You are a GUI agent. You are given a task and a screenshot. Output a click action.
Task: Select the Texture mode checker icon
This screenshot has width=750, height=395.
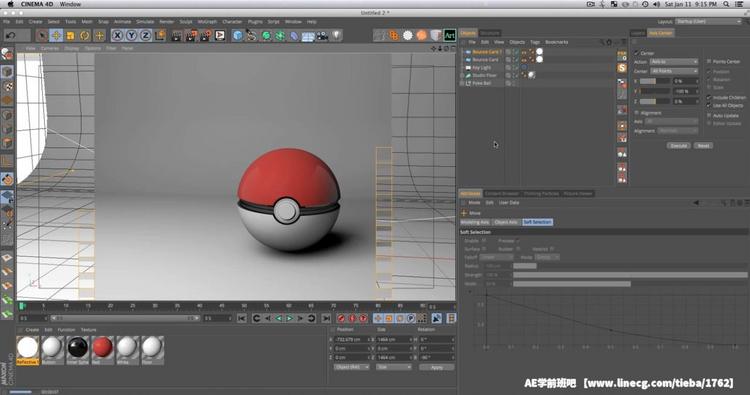7,86
